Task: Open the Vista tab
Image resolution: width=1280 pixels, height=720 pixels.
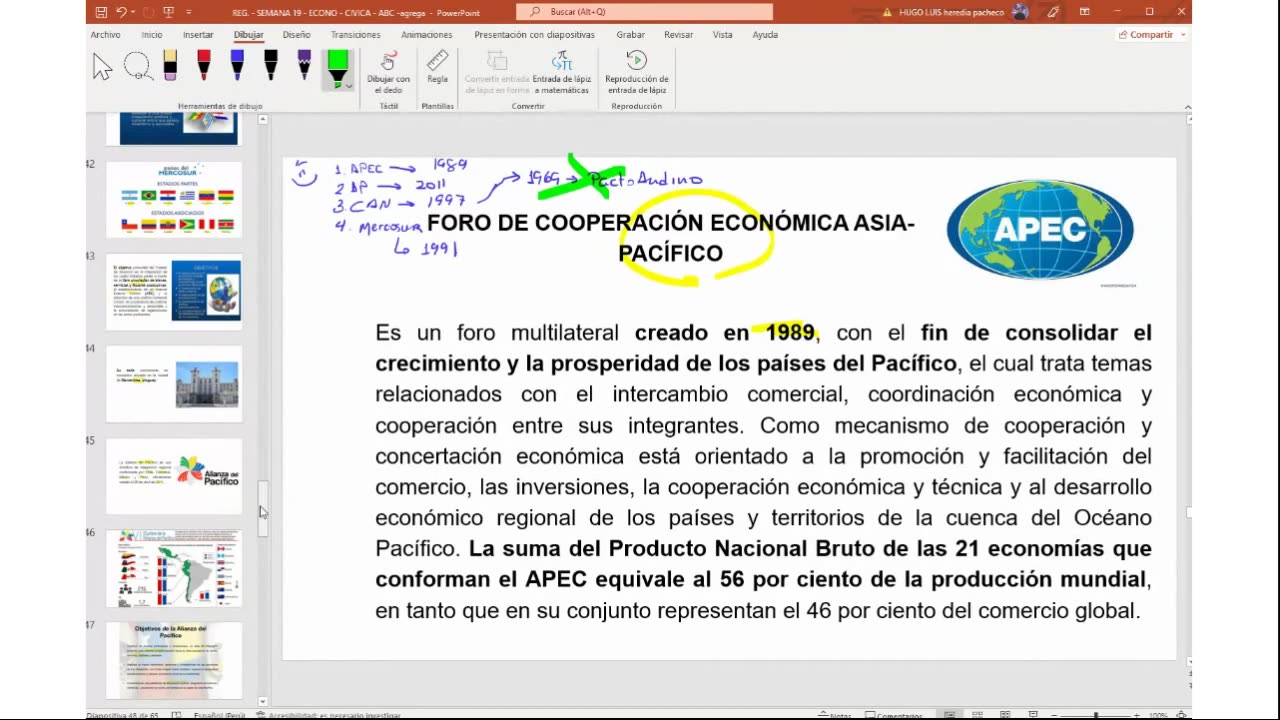Action: (722, 34)
